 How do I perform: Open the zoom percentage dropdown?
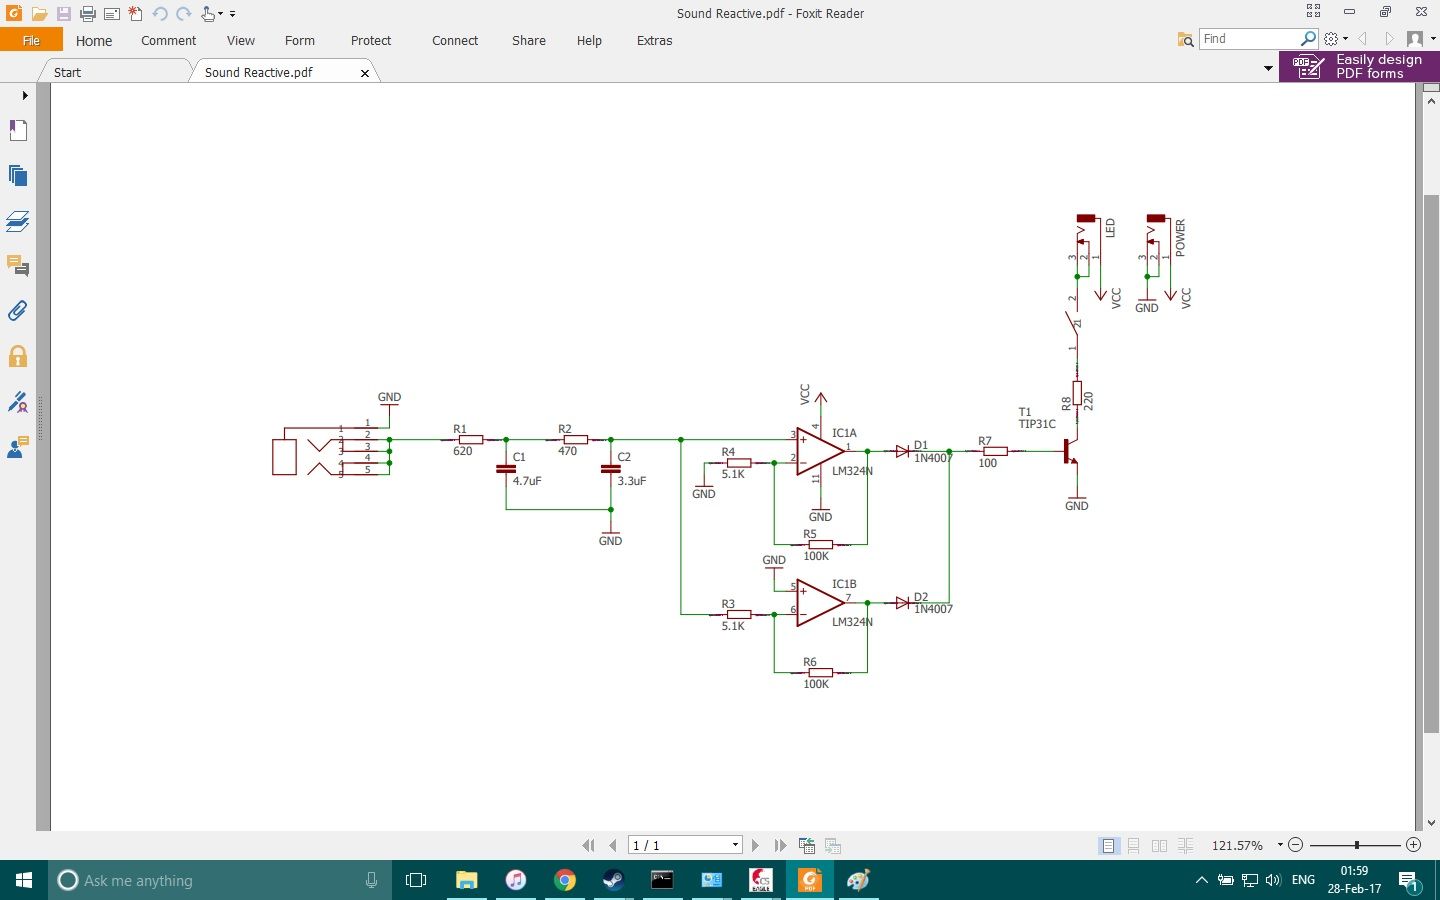click(1280, 845)
